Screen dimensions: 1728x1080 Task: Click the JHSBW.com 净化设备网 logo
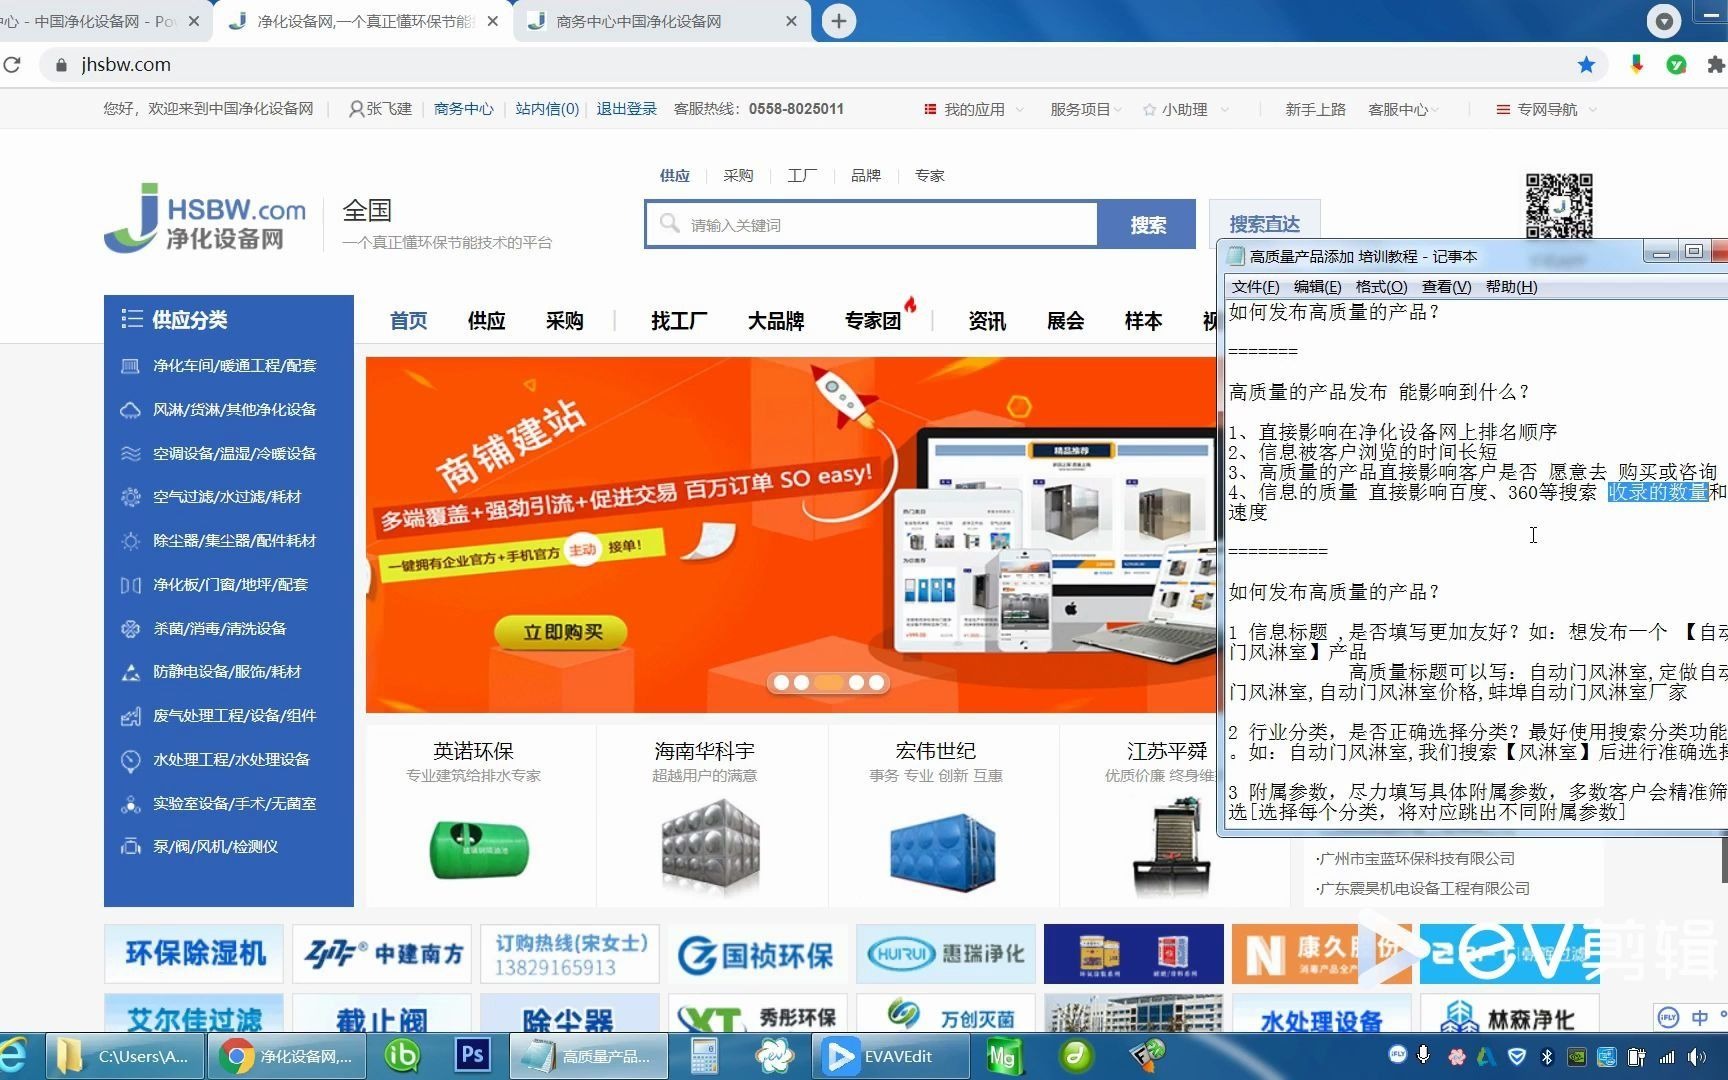click(x=205, y=217)
